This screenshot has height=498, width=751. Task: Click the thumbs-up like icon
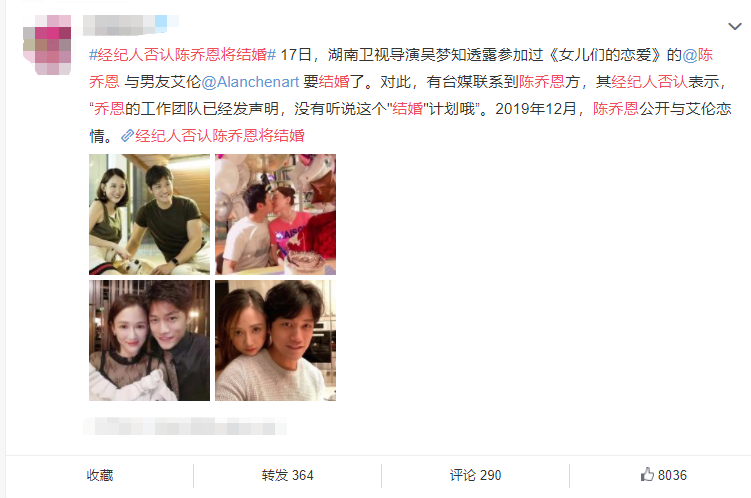point(647,474)
